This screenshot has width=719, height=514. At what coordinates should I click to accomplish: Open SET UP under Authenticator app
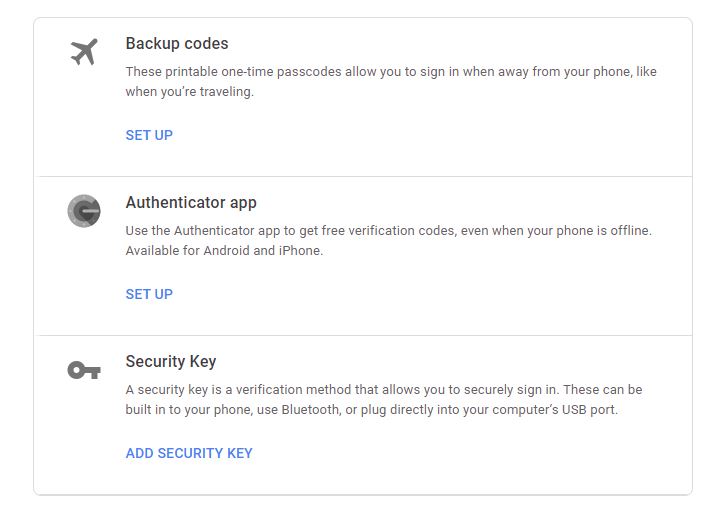click(149, 294)
